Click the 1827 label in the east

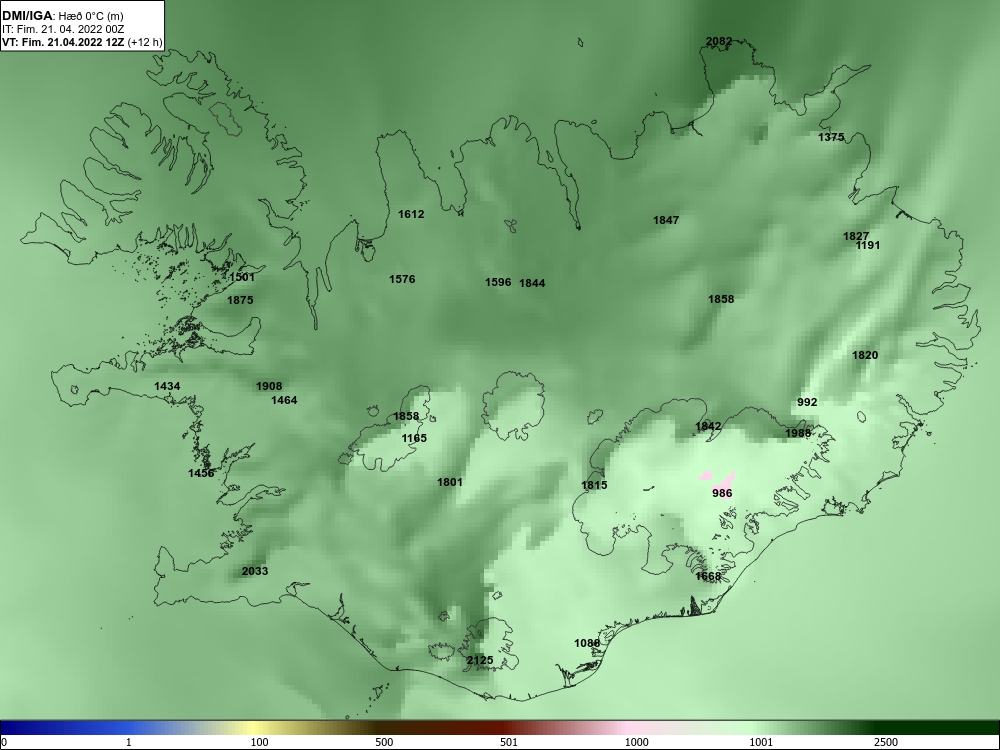coord(855,236)
